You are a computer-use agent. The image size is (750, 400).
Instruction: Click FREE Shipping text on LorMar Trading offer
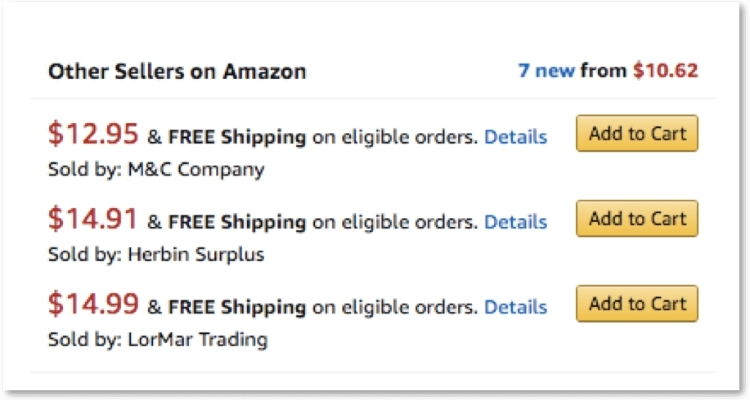click(x=237, y=307)
